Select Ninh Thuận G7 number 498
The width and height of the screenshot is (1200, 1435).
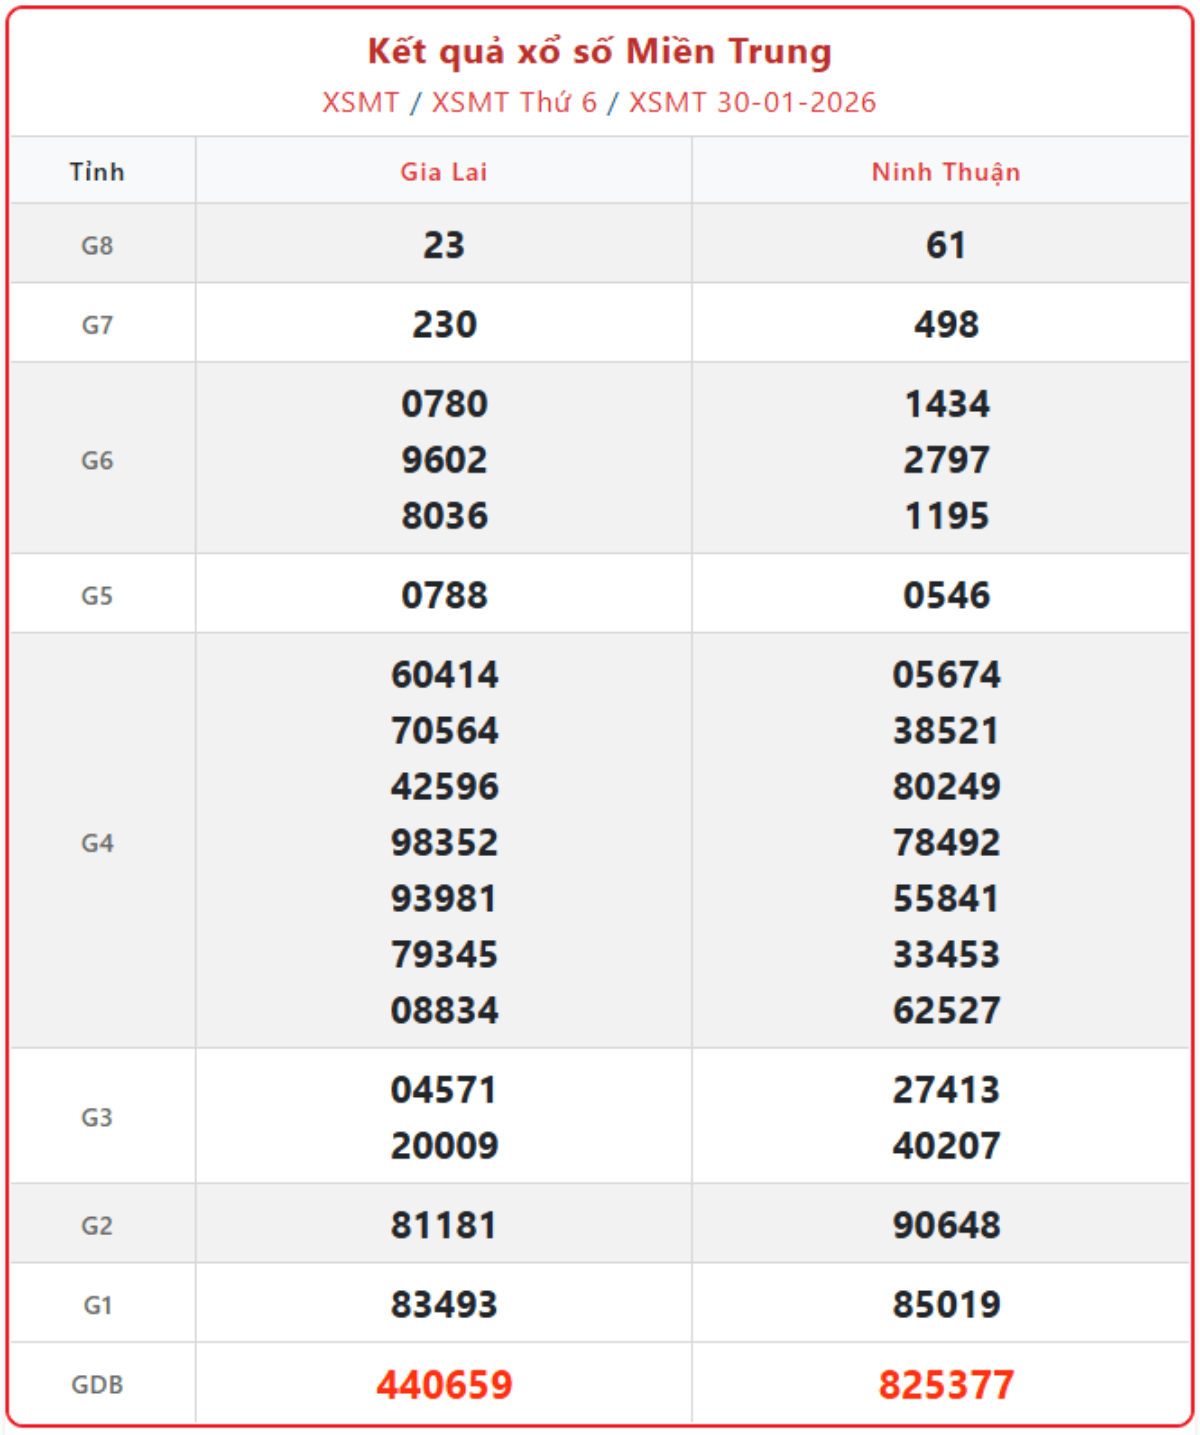(x=946, y=325)
